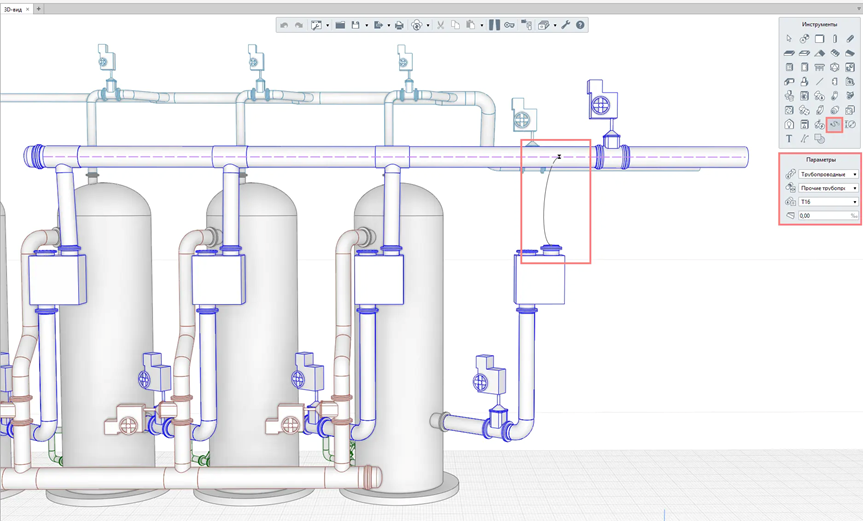Select the arrow selection tool
Viewport: 863px width, 521px height.
[789, 39]
